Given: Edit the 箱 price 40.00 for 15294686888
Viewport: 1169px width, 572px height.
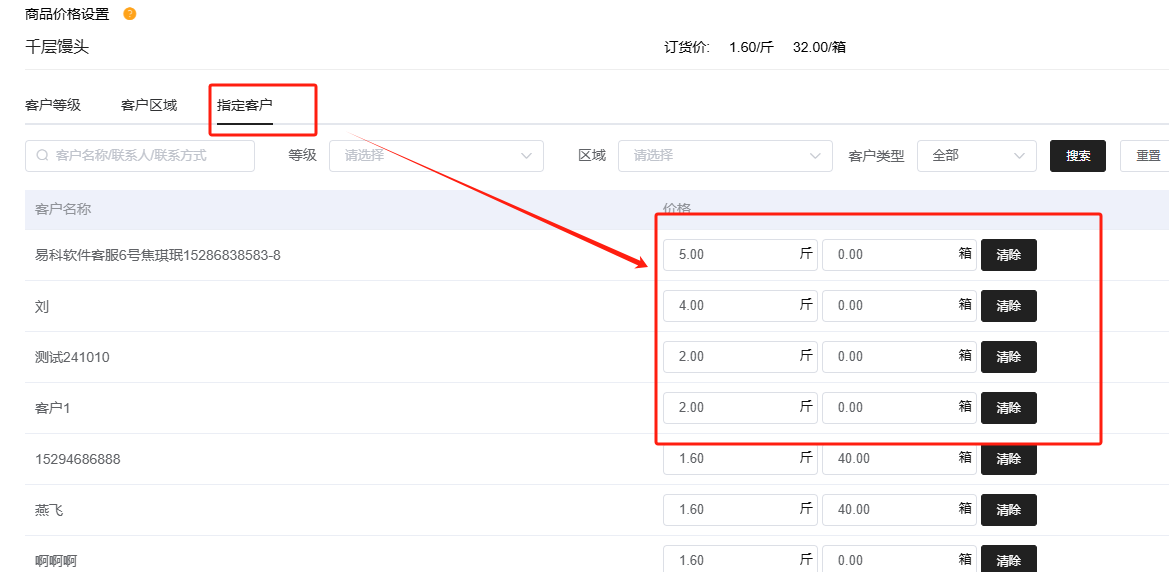Looking at the screenshot, I should click(888, 459).
